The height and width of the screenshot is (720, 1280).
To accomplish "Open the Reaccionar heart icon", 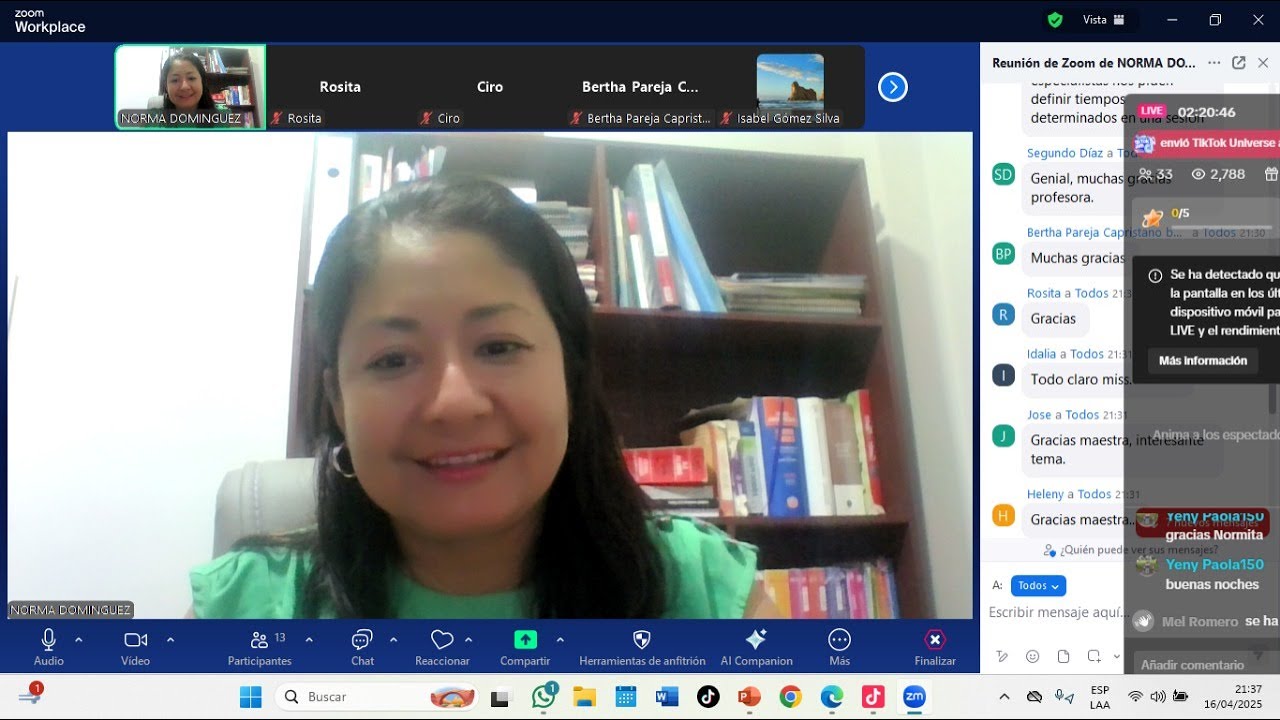I will (442, 640).
